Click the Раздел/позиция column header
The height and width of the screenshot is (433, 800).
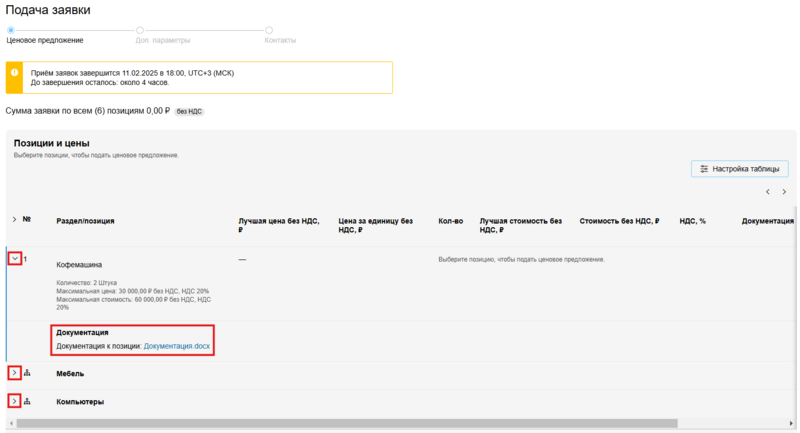pyautogui.click(x=85, y=219)
